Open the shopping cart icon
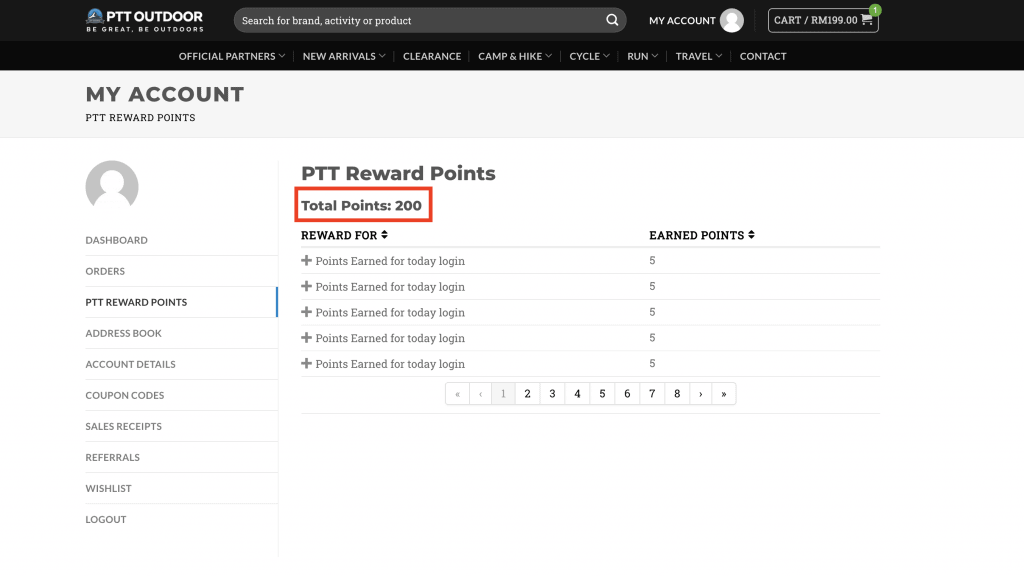 [866, 20]
